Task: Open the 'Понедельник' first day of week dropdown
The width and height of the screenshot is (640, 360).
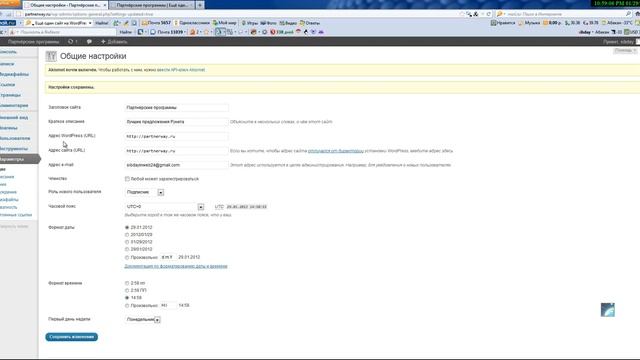Action: (x=143, y=320)
